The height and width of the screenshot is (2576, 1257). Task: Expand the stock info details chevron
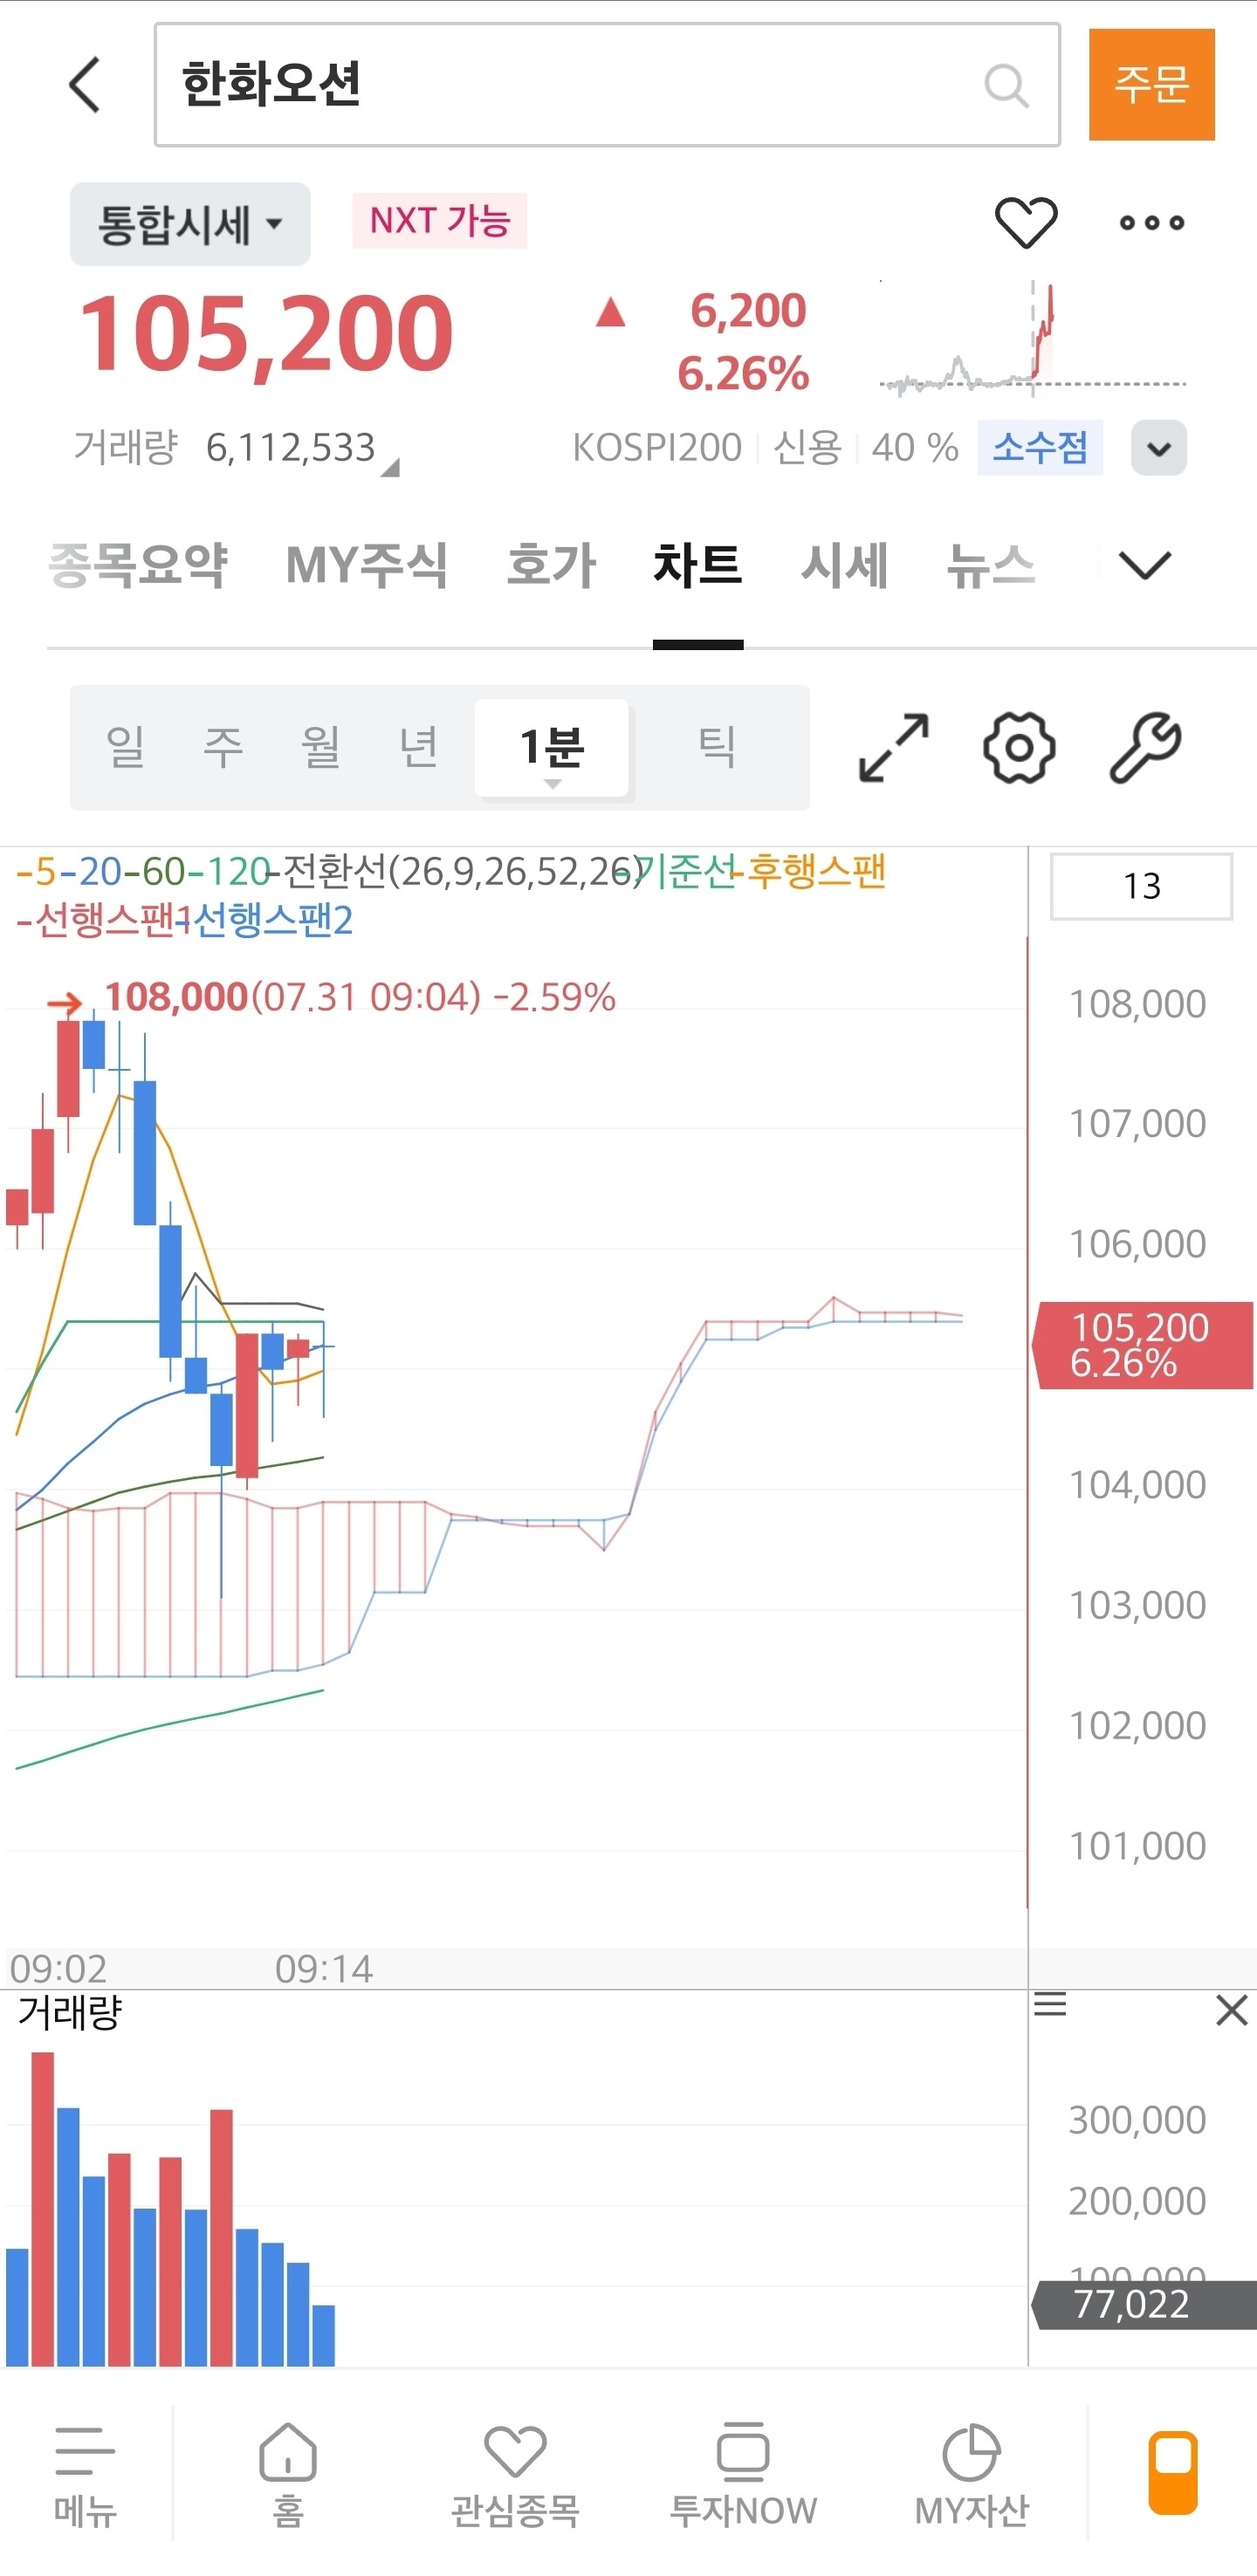point(1158,448)
